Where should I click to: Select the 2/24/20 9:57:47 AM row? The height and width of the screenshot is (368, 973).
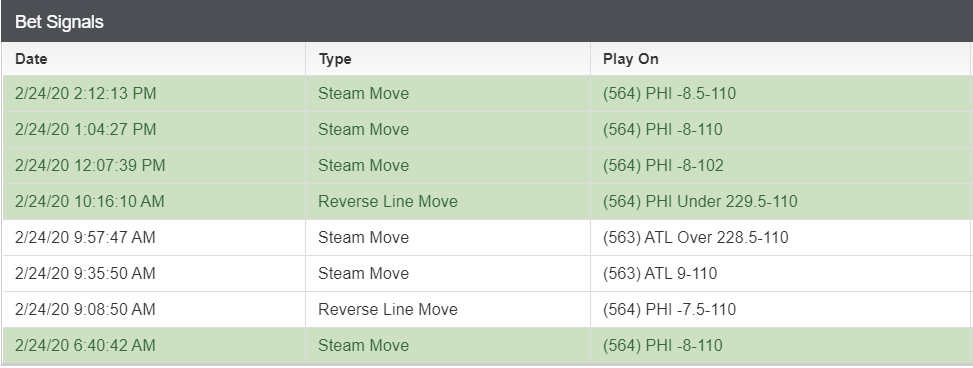click(x=487, y=238)
